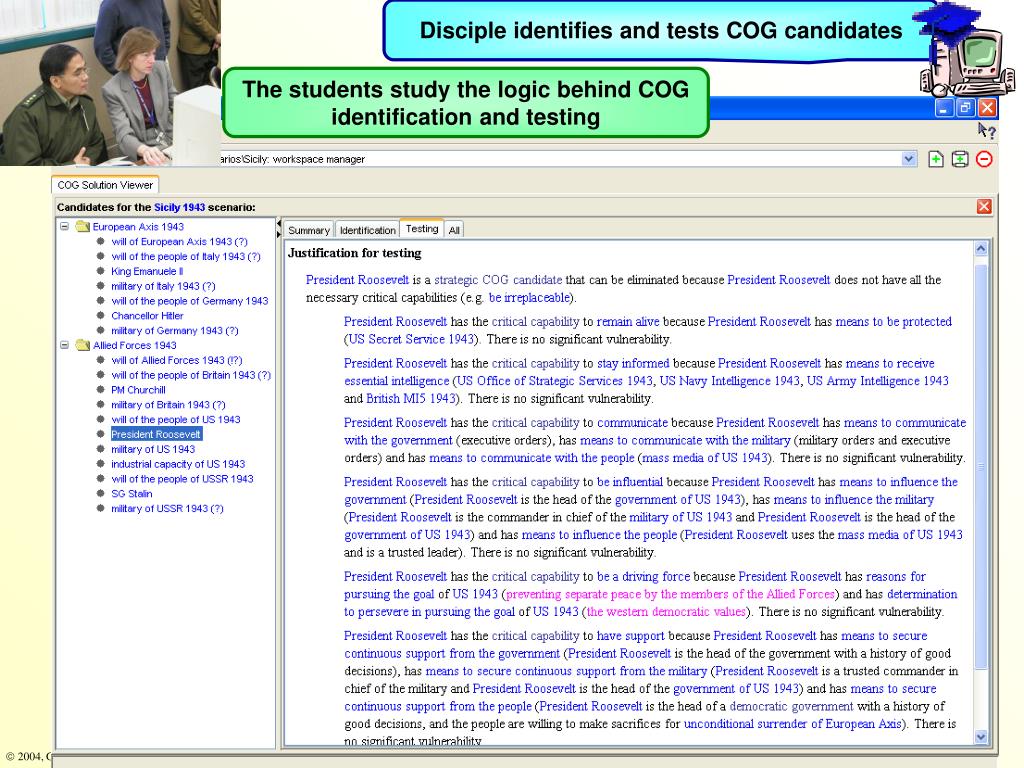The height and width of the screenshot is (768, 1024).
Task: Click the European Axis 1943 tree label
Action: click(138, 227)
